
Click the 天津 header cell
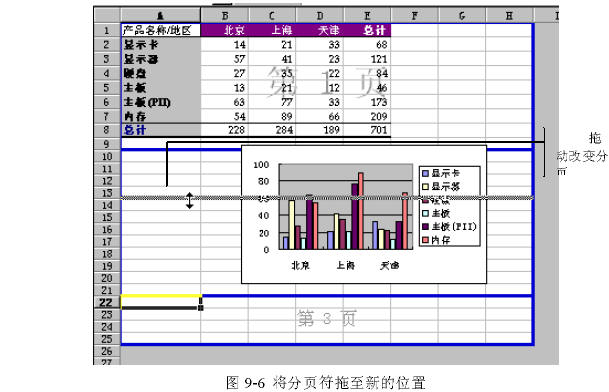pyautogui.click(x=320, y=30)
